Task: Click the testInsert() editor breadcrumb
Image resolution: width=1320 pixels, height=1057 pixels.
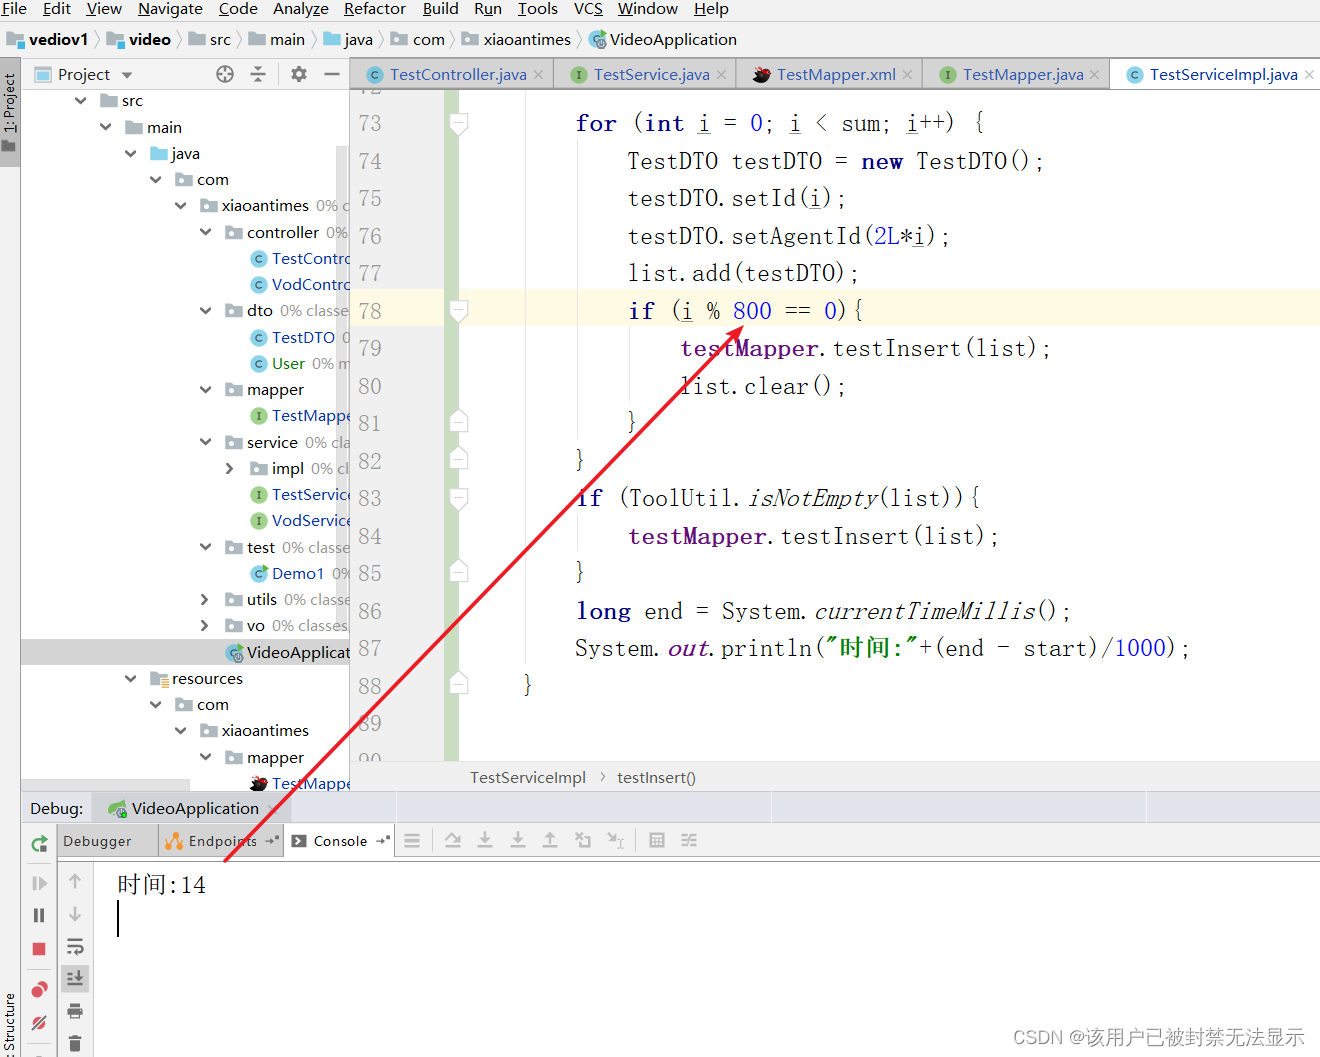Action: [656, 777]
